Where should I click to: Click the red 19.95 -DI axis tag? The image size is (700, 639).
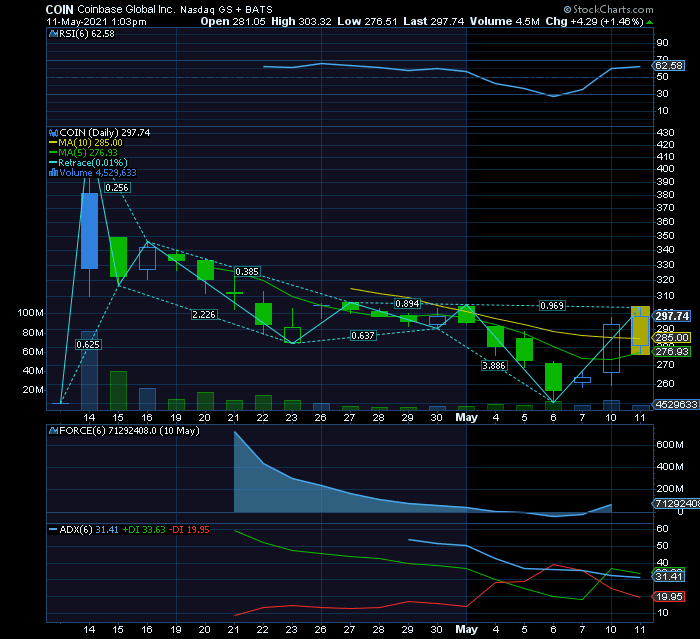(x=669, y=597)
